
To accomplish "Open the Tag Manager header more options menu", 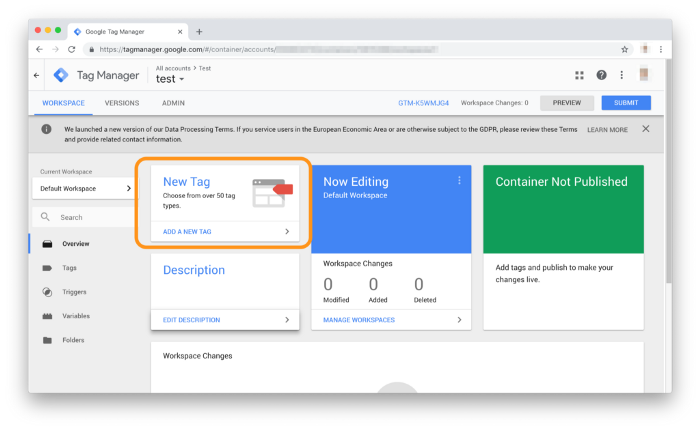I will (621, 75).
